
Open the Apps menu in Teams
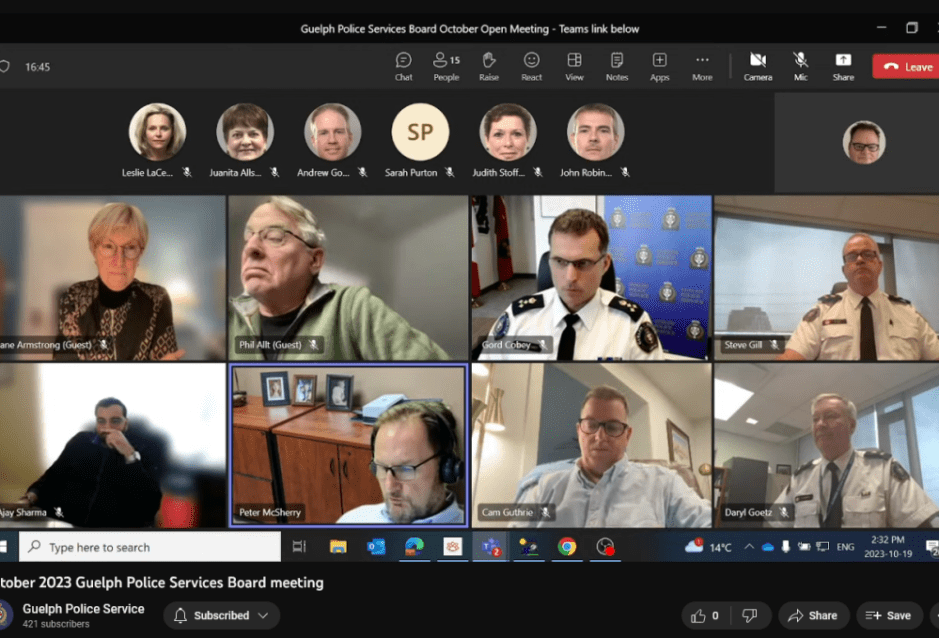660,66
